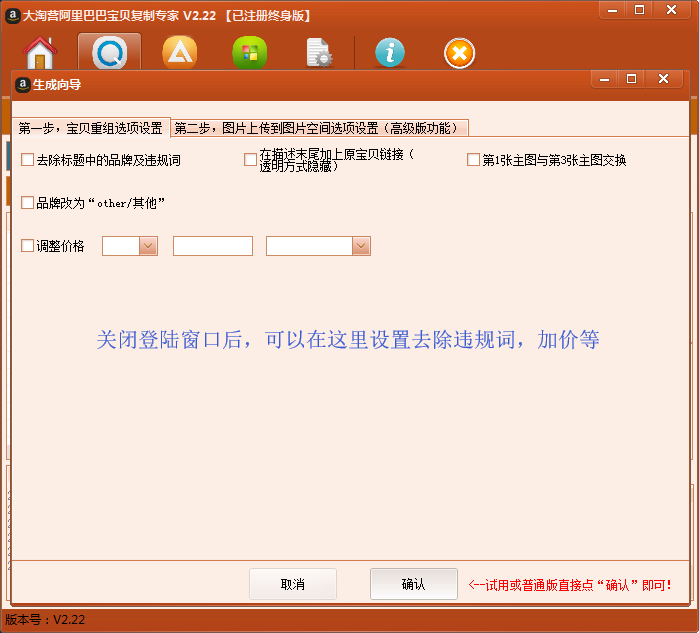Screen dimensions: 699x633
Task: Open the document settings gear icon
Action: (319, 53)
